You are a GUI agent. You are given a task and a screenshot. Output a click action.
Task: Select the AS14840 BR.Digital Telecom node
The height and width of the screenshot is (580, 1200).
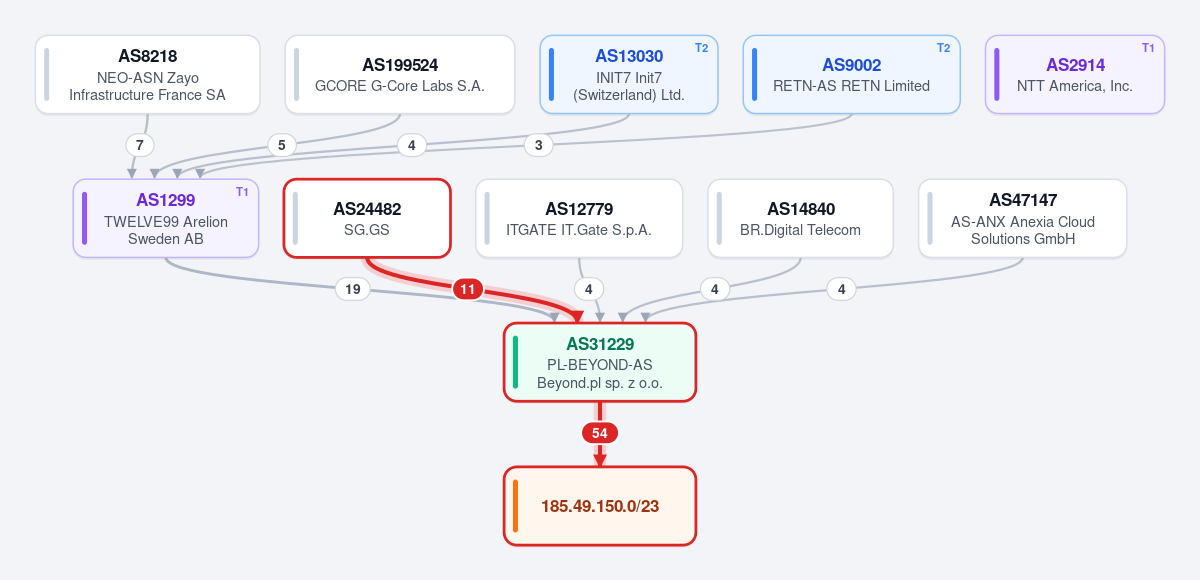pyautogui.click(x=800, y=218)
